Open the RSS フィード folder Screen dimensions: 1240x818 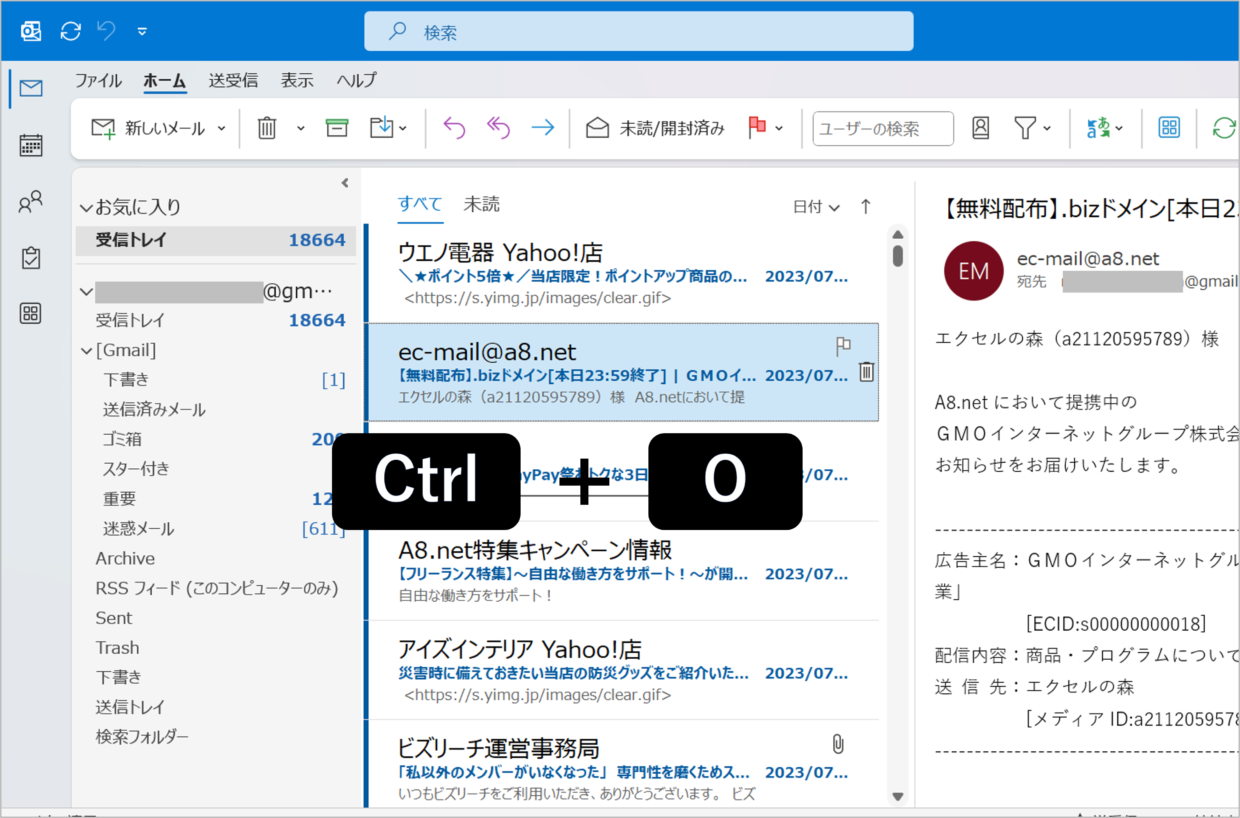(x=215, y=588)
